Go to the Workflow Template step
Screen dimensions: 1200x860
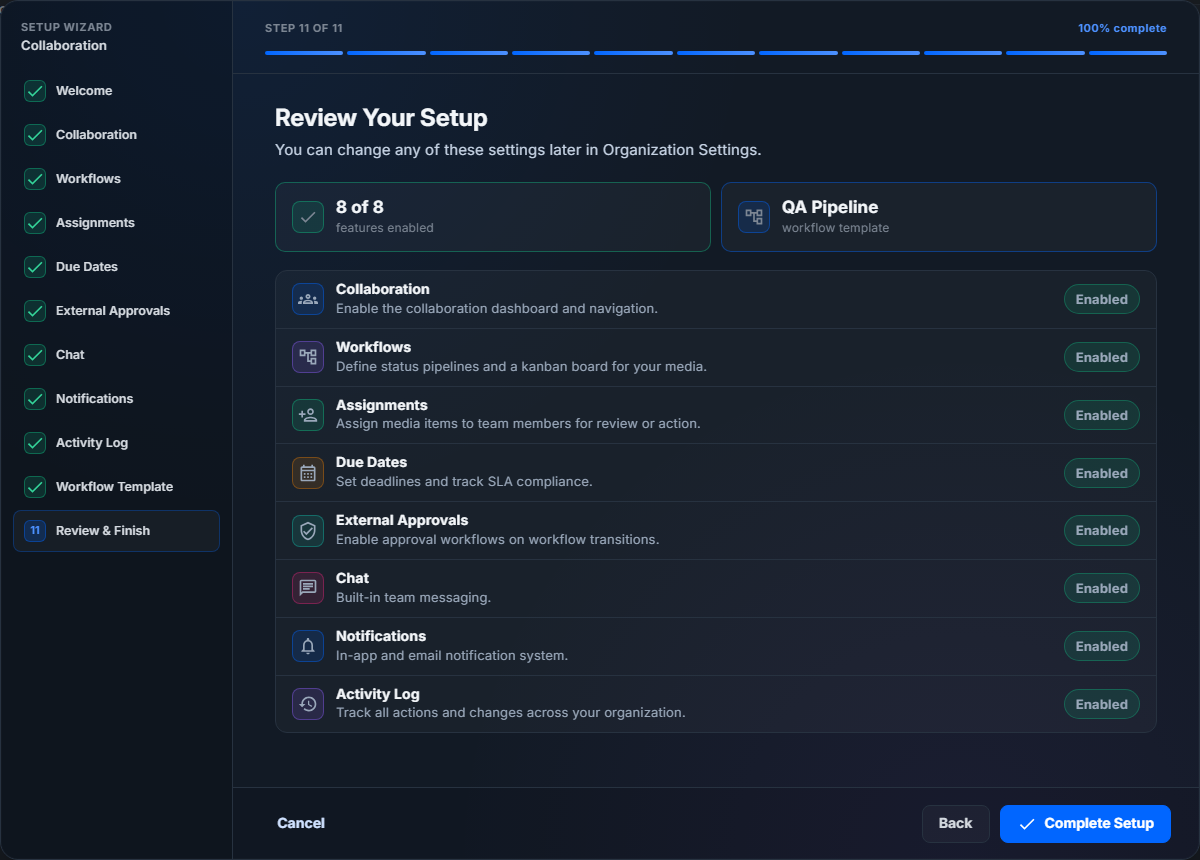116,487
